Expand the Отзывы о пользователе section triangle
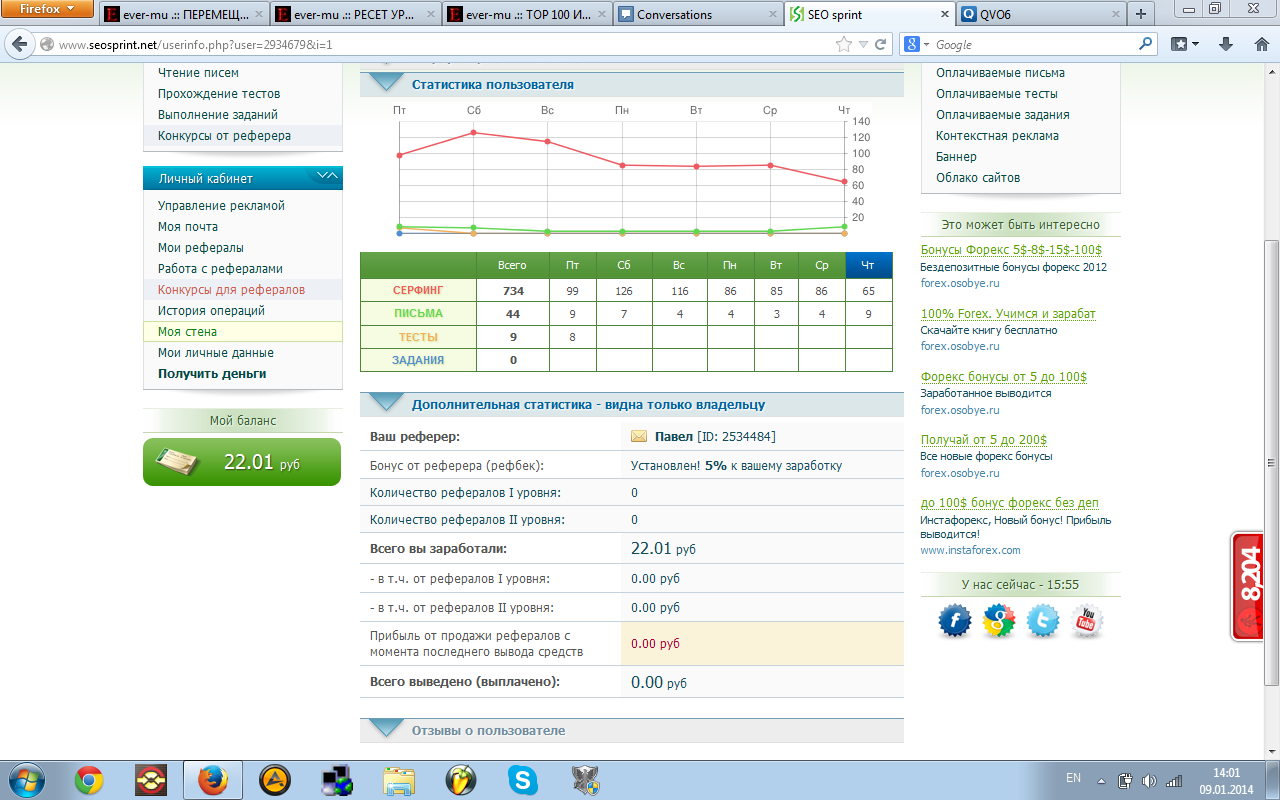Image resolution: width=1280 pixels, height=800 pixels. [x=386, y=729]
